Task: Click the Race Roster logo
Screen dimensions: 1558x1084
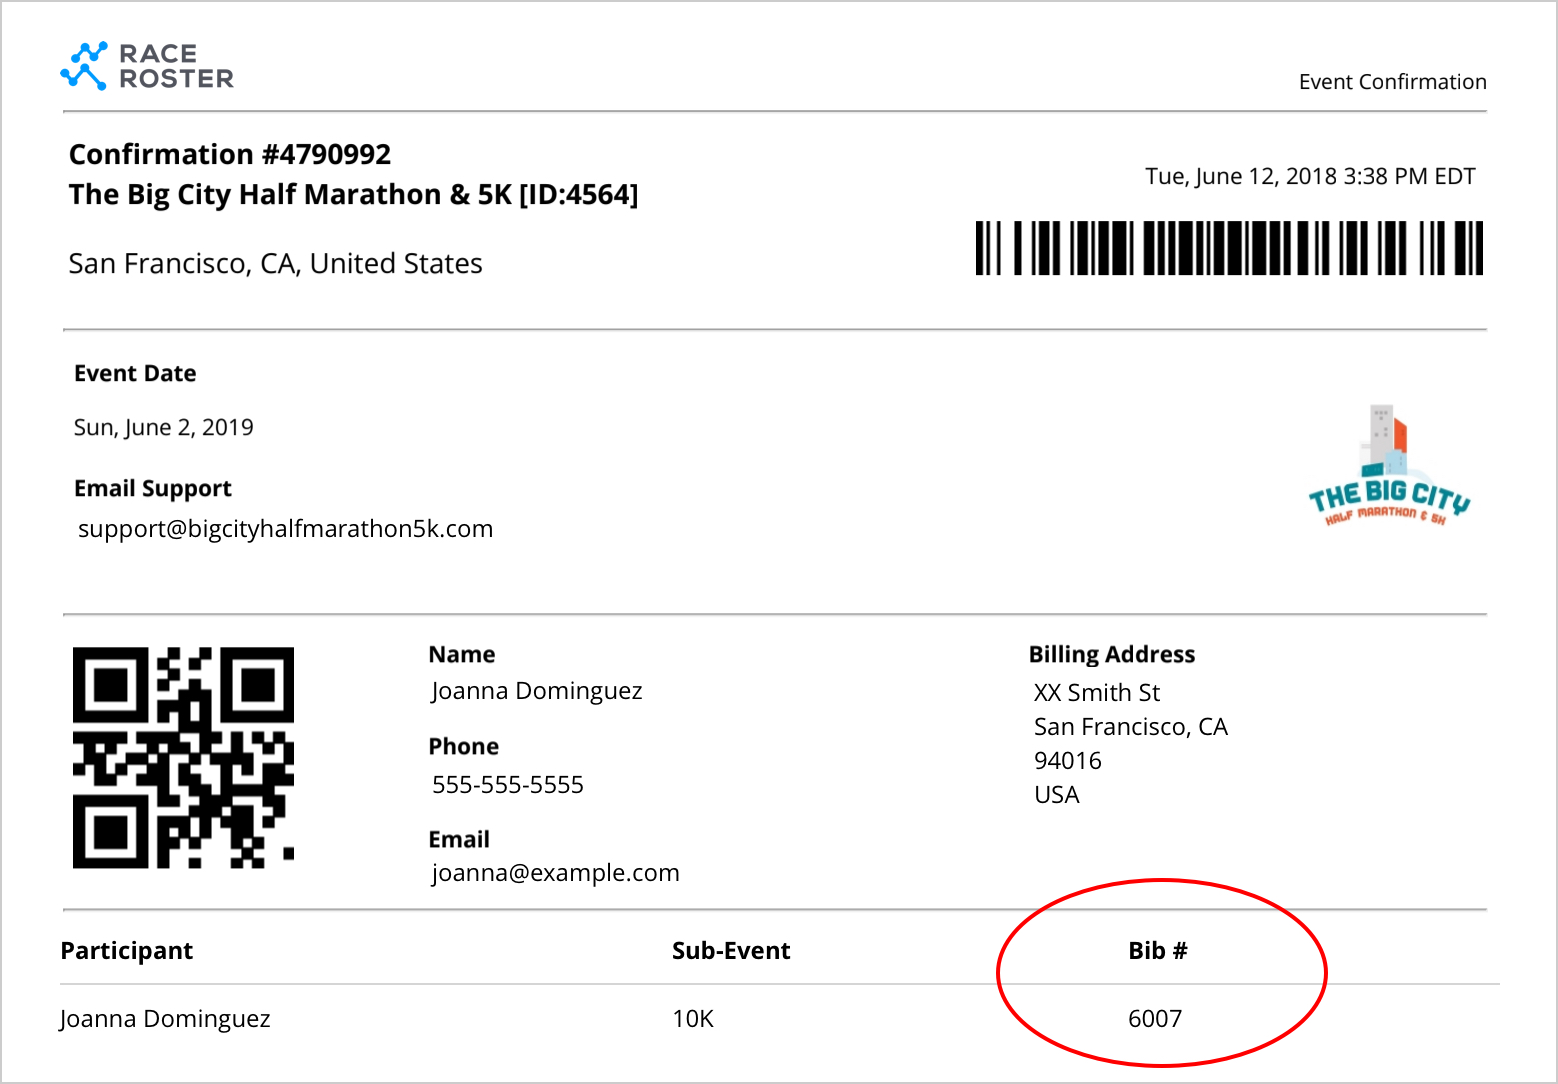Action: tap(147, 66)
